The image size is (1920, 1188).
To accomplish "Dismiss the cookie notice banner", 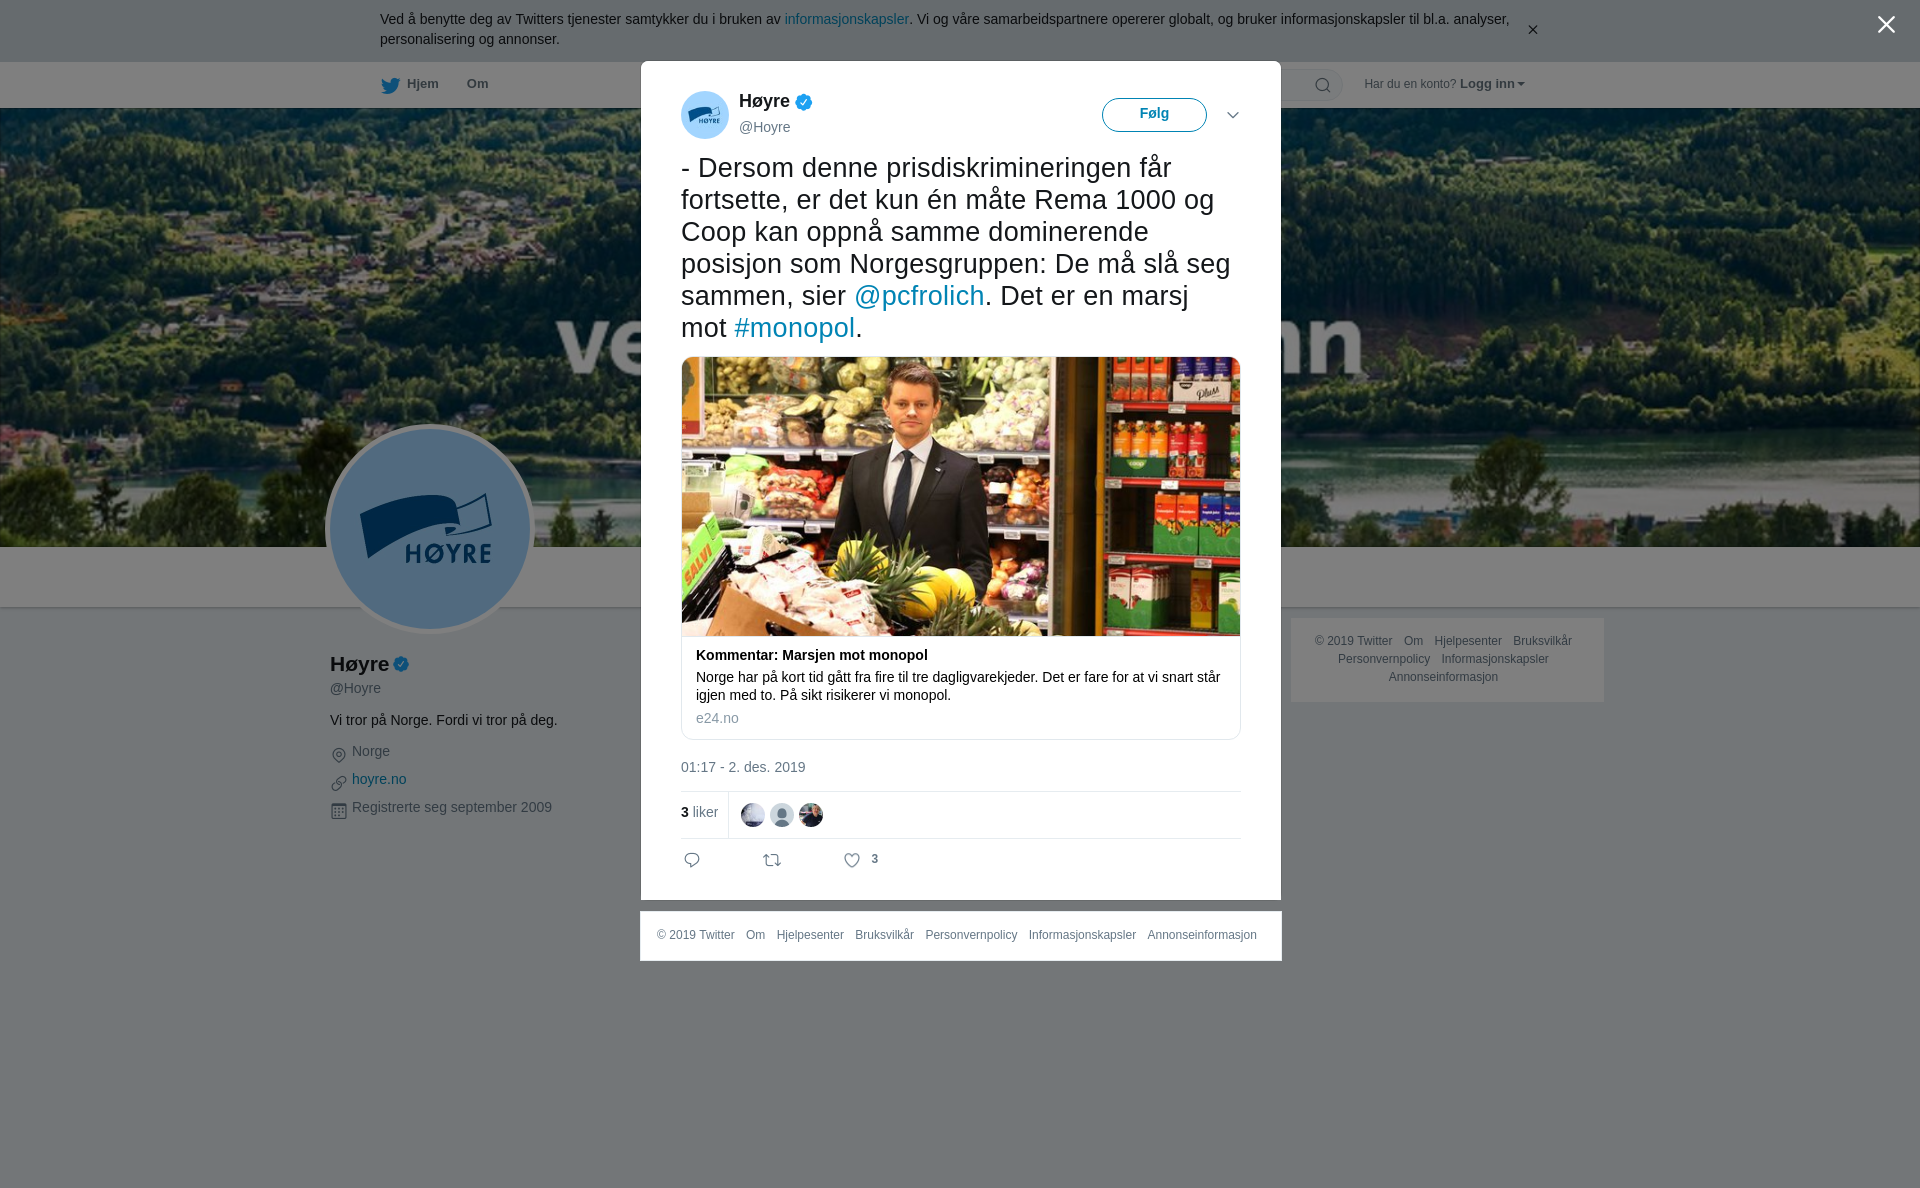I will 1532,30.
